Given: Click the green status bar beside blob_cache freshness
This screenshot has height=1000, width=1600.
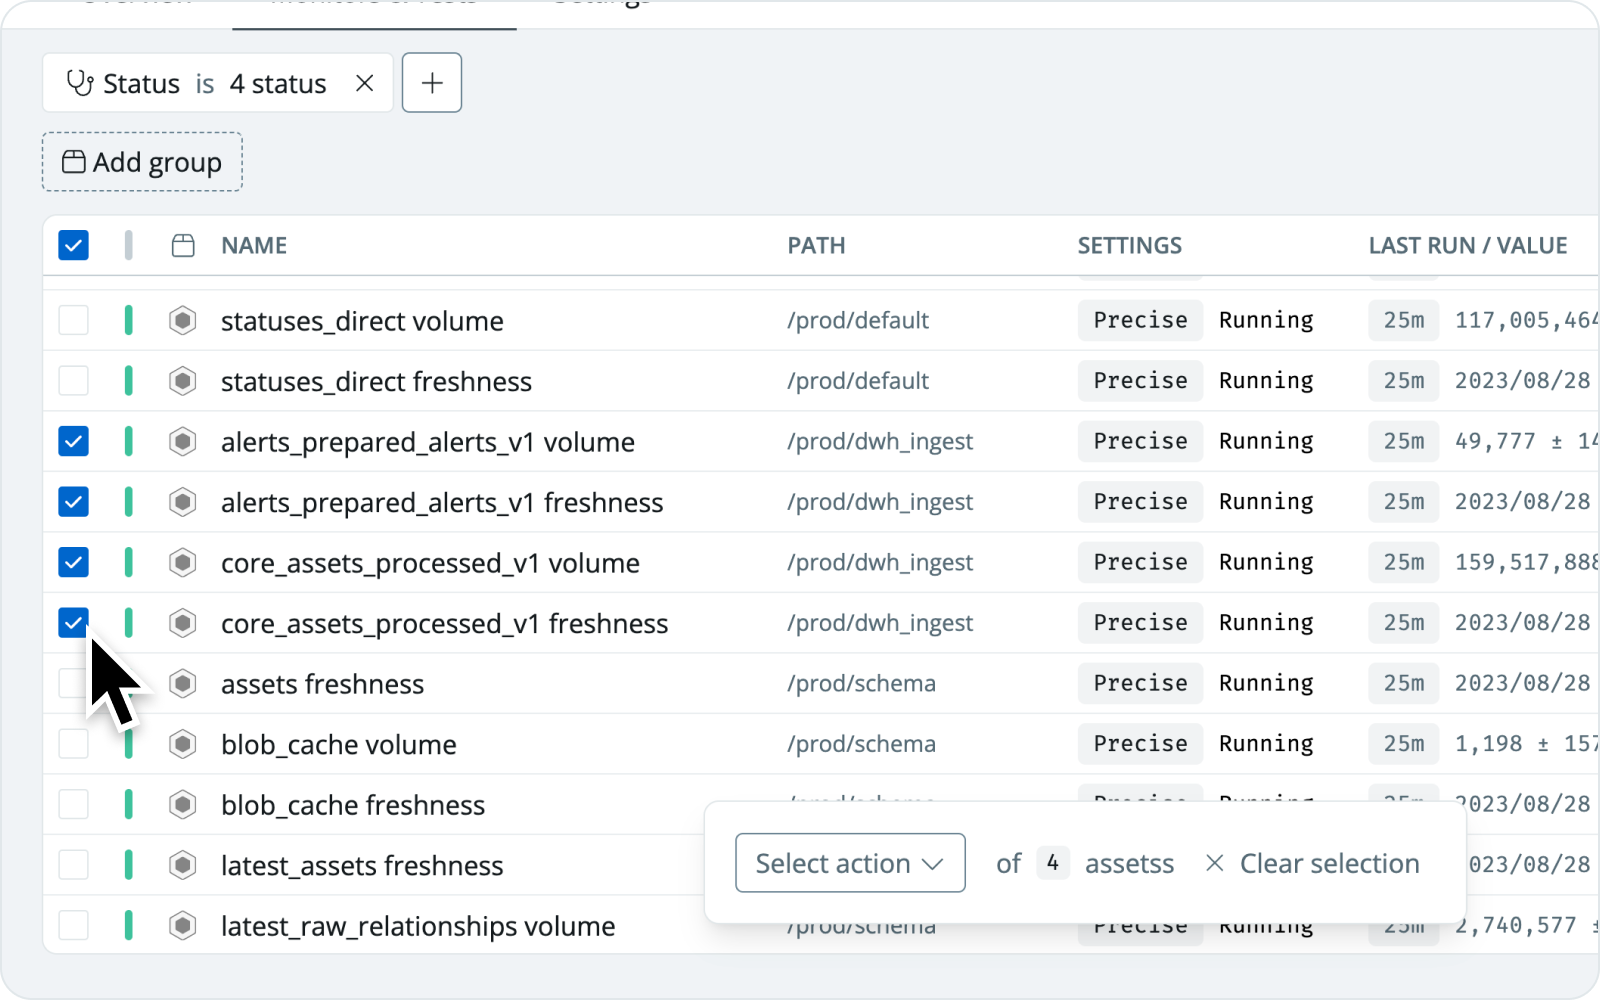Looking at the screenshot, I should pos(128,804).
